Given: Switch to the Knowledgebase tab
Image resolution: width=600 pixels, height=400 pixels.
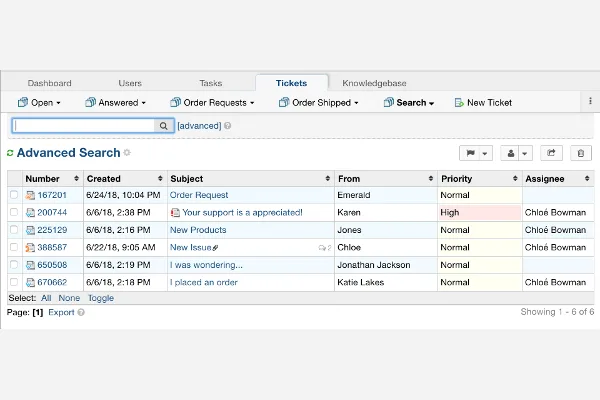Looking at the screenshot, I should point(374,83).
